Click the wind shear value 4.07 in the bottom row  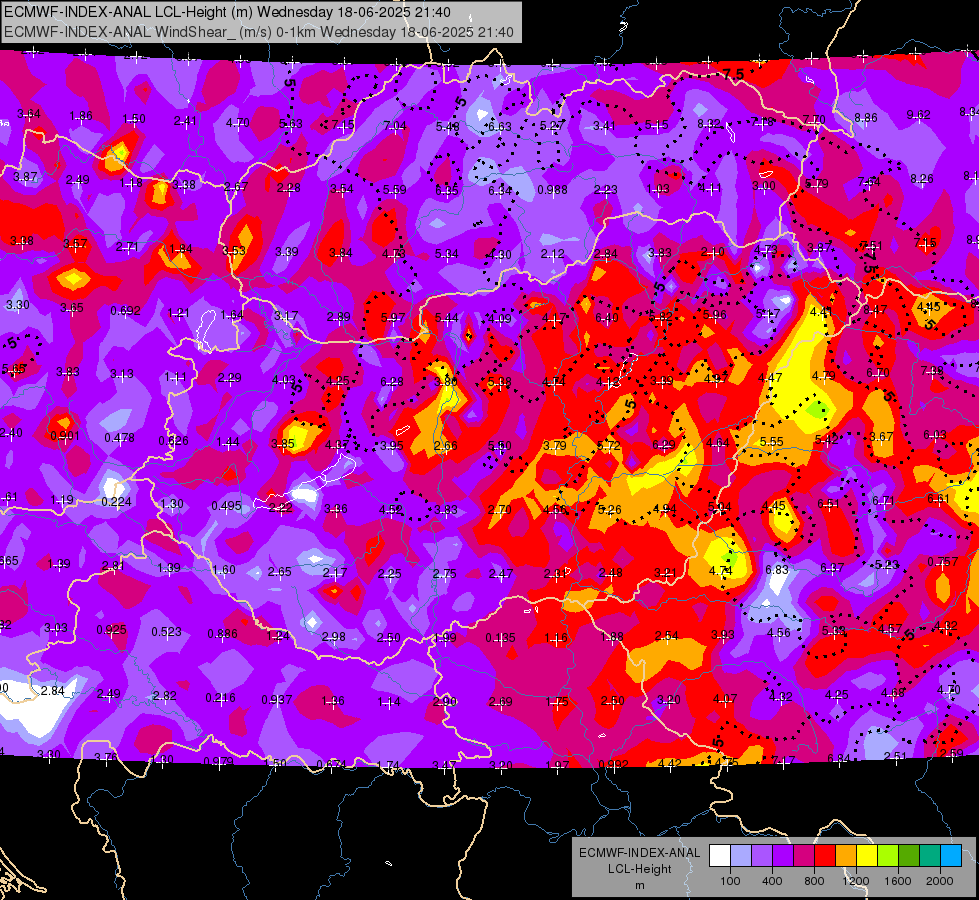tap(724, 699)
